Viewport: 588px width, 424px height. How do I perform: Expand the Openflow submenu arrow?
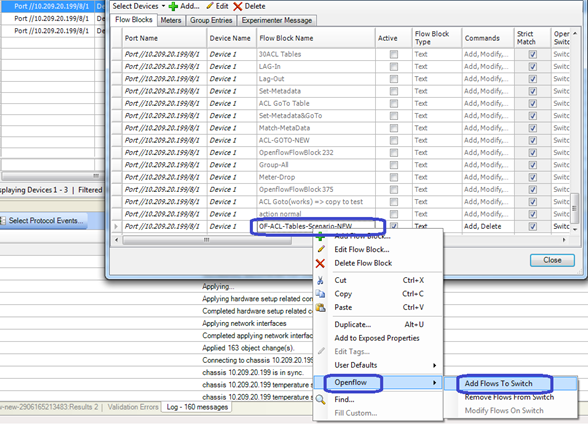tap(434, 383)
